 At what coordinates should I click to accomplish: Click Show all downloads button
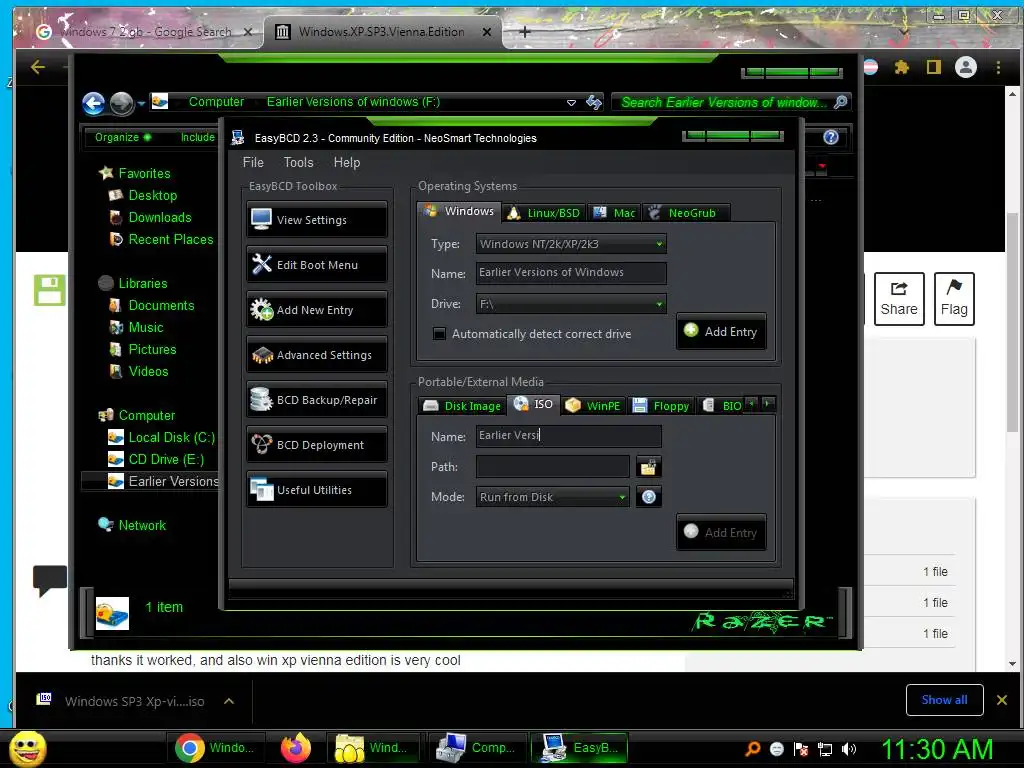(944, 700)
